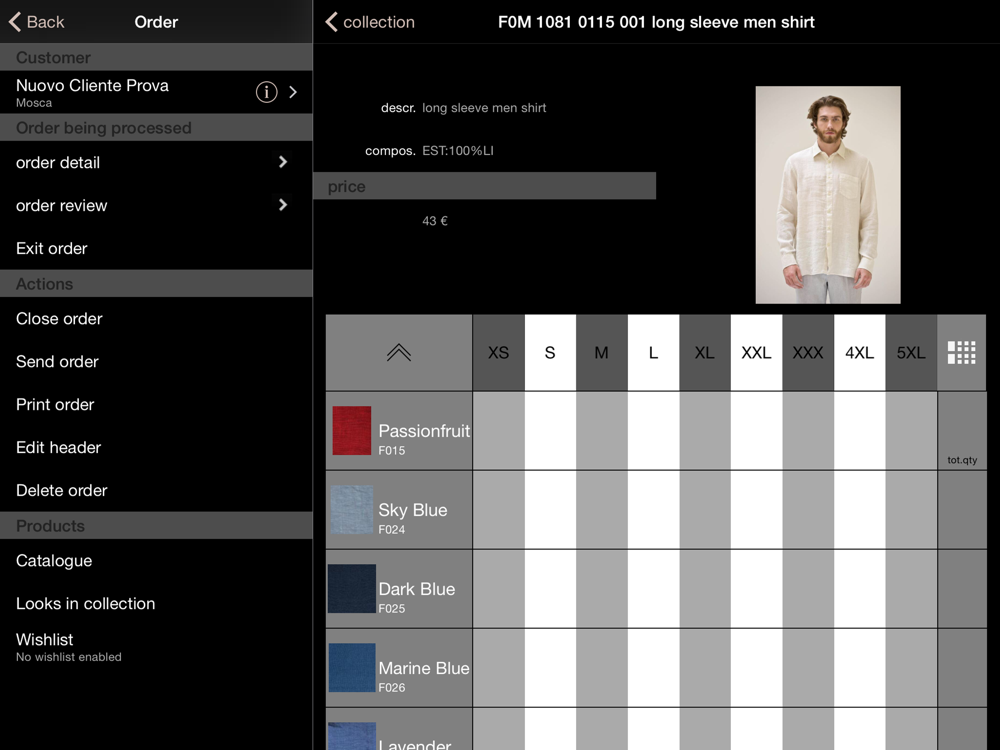Open order detail chevron
This screenshot has height=750, width=1000.
click(x=283, y=162)
